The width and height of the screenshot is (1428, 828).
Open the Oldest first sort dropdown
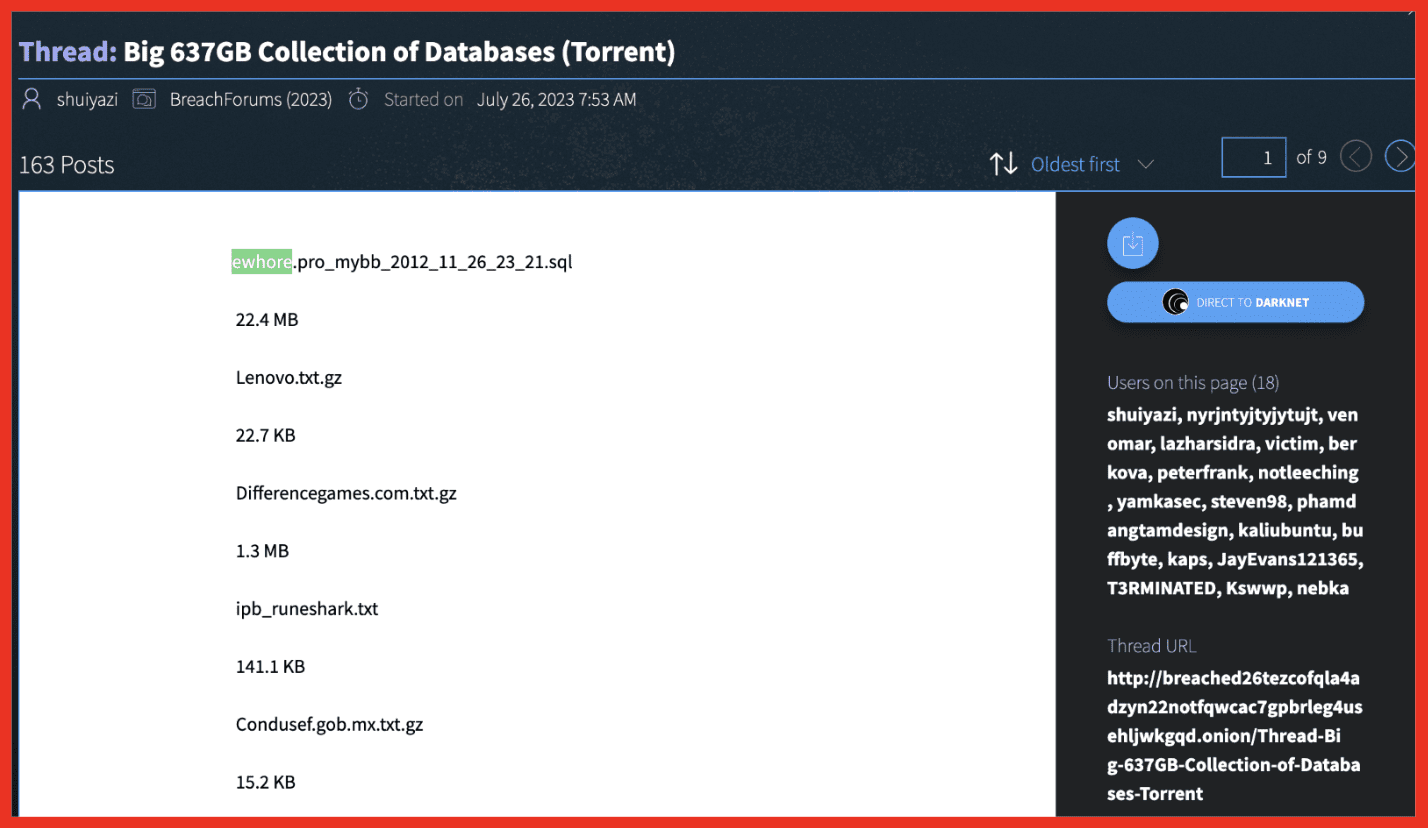tap(1092, 164)
